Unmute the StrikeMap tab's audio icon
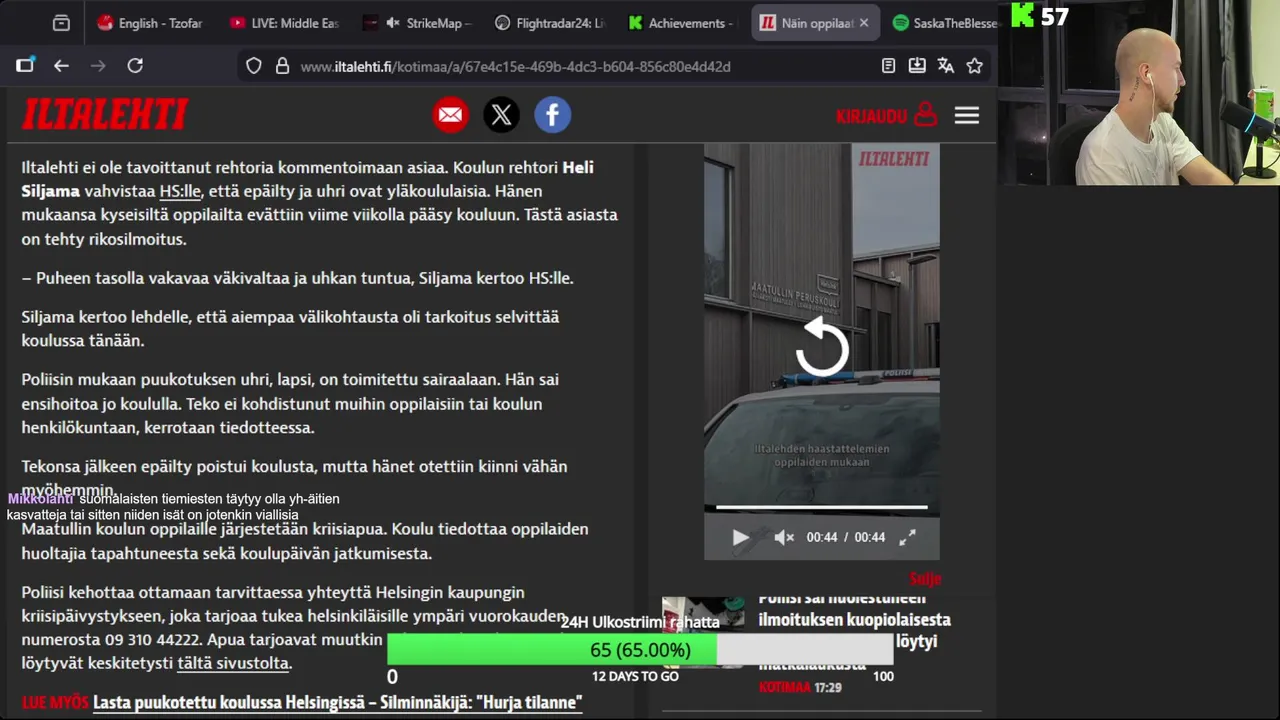The width and height of the screenshot is (1280, 720). click(x=393, y=23)
